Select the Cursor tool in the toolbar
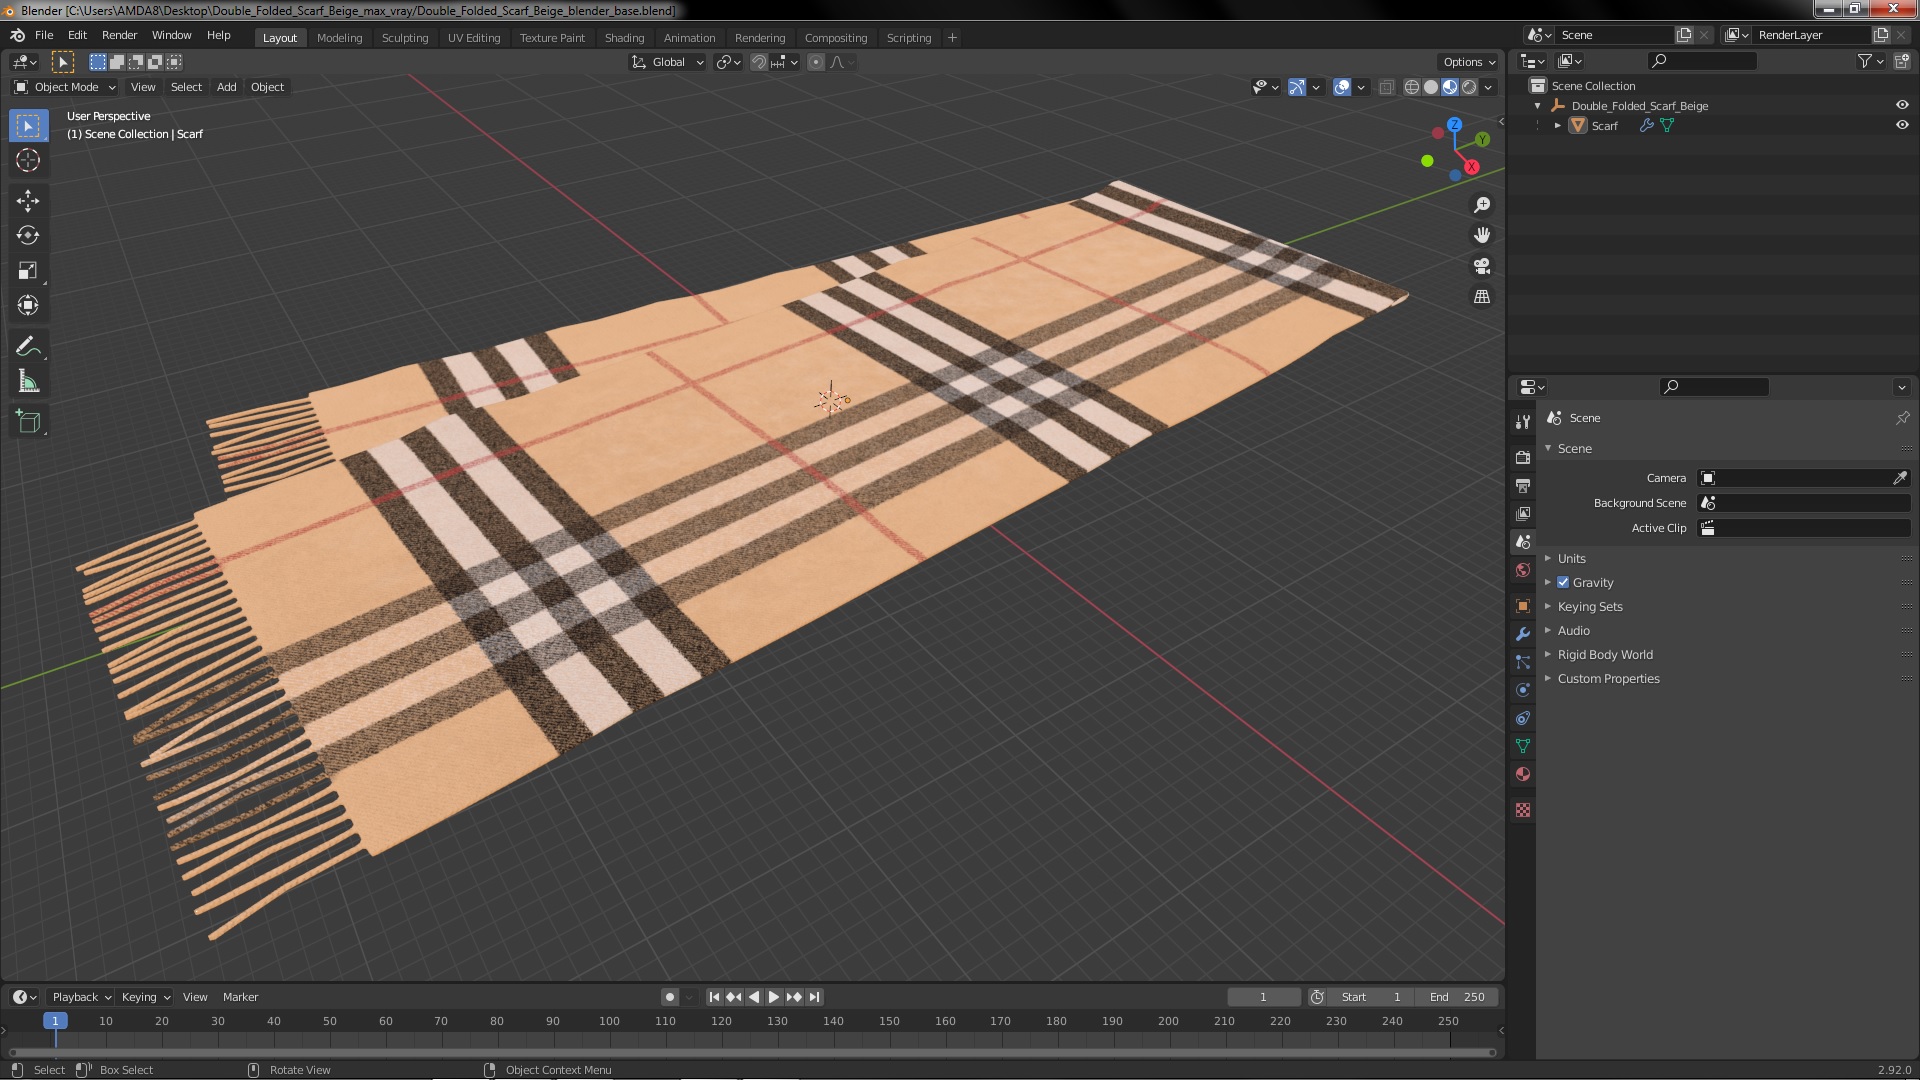Viewport: 1920px width, 1080px height. point(28,161)
